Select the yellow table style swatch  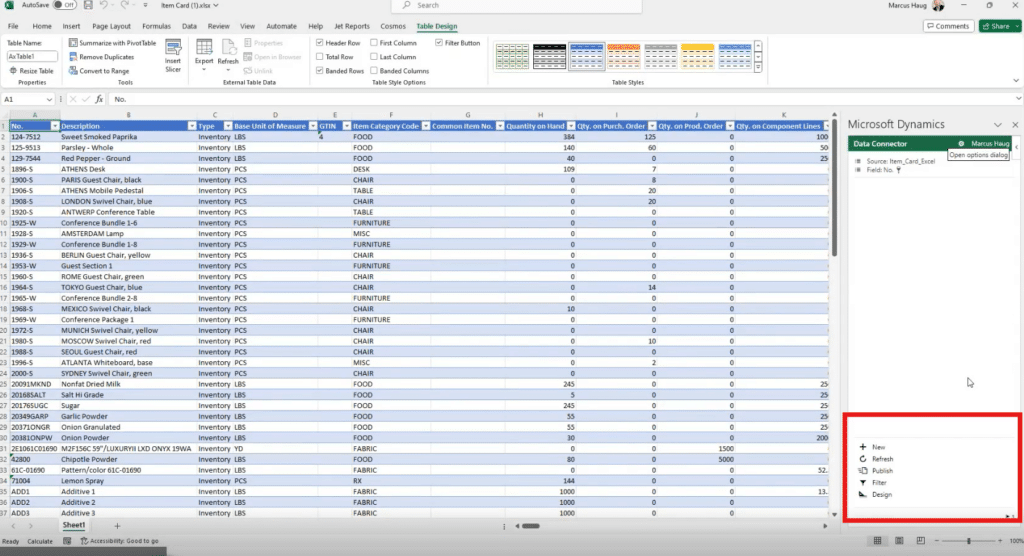(x=697, y=56)
